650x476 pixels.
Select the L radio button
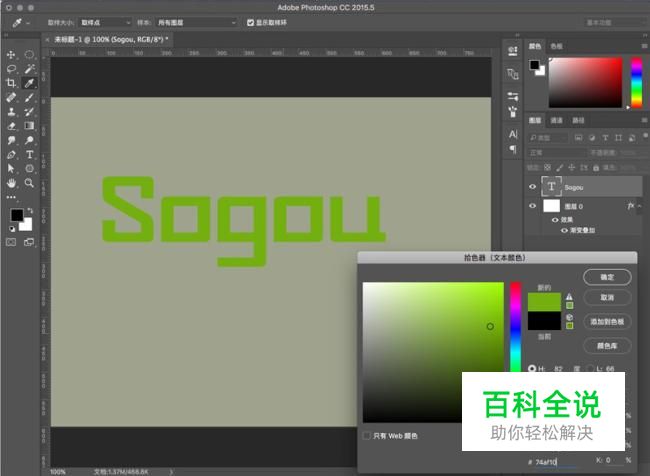coord(592,369)
